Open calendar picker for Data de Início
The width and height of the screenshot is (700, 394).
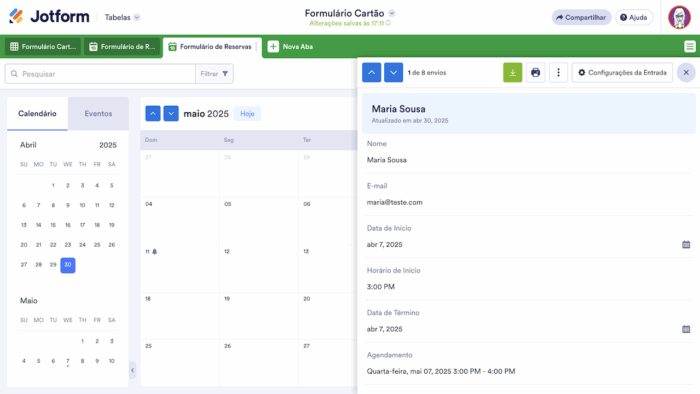686,245
